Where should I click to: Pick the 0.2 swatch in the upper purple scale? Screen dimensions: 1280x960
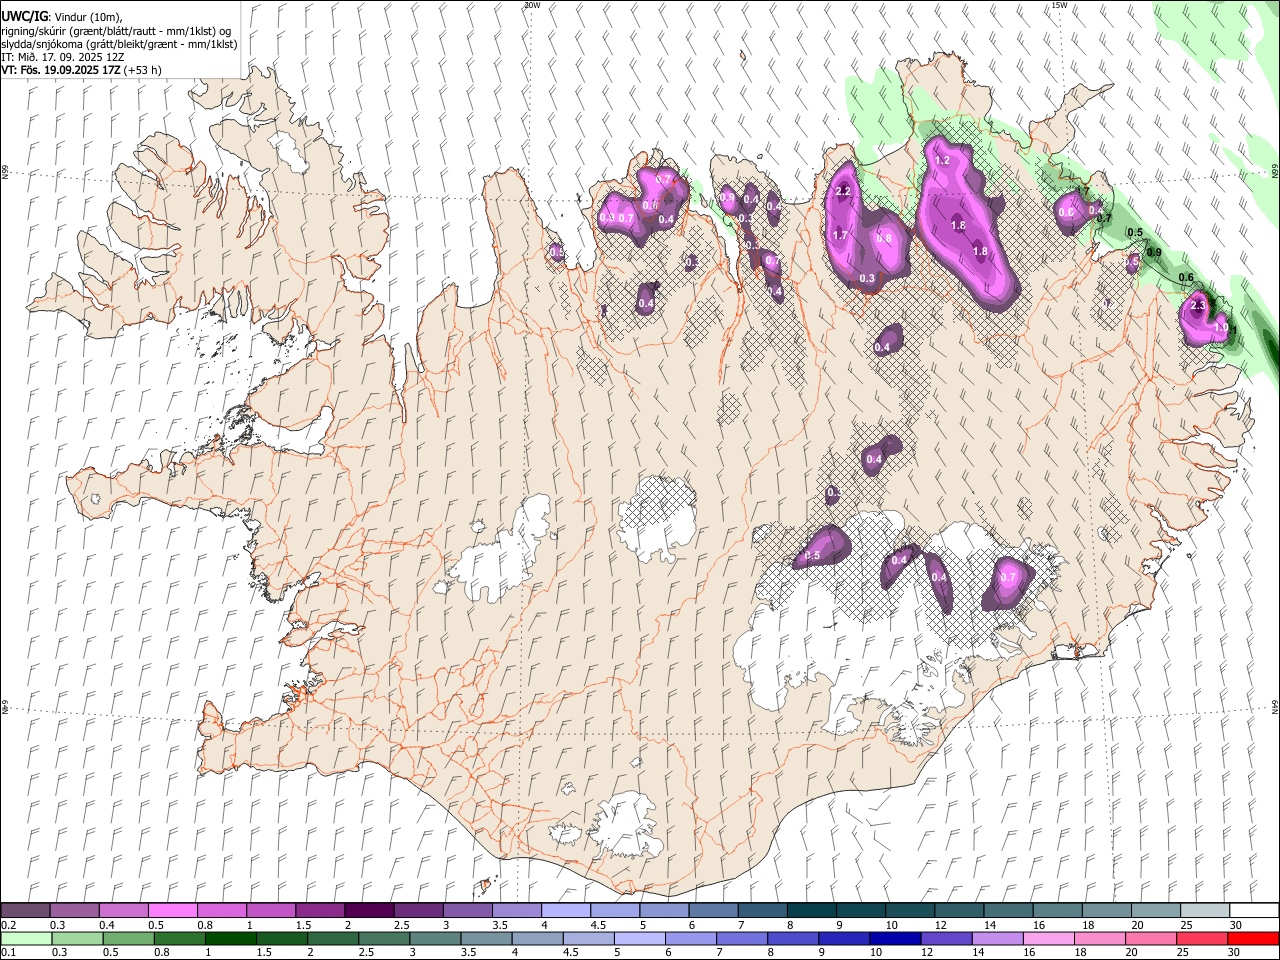[x=25, y=910]
